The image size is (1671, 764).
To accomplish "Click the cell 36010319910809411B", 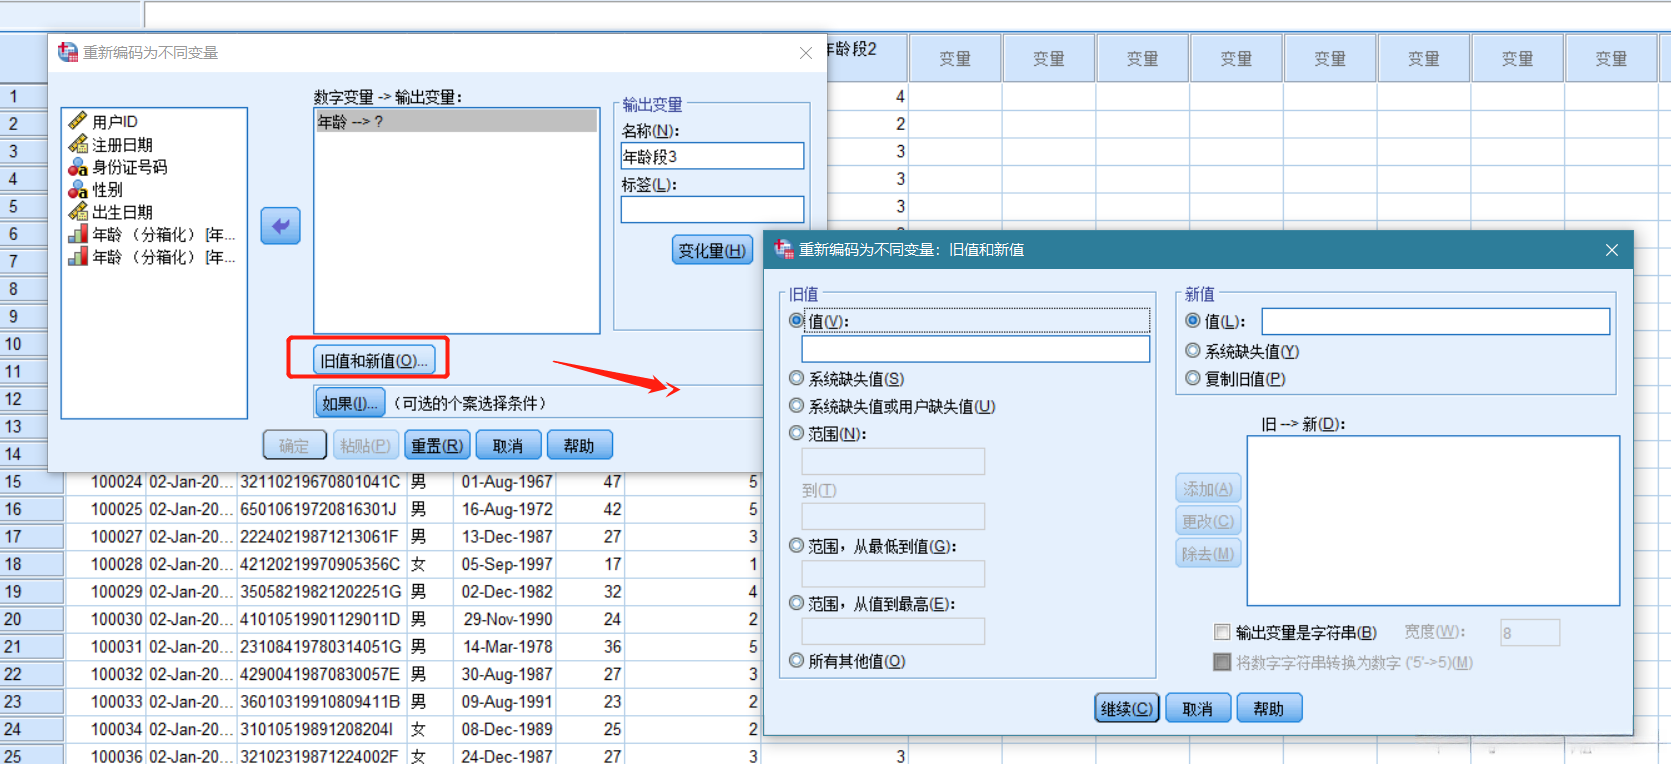I will [320, 702].
